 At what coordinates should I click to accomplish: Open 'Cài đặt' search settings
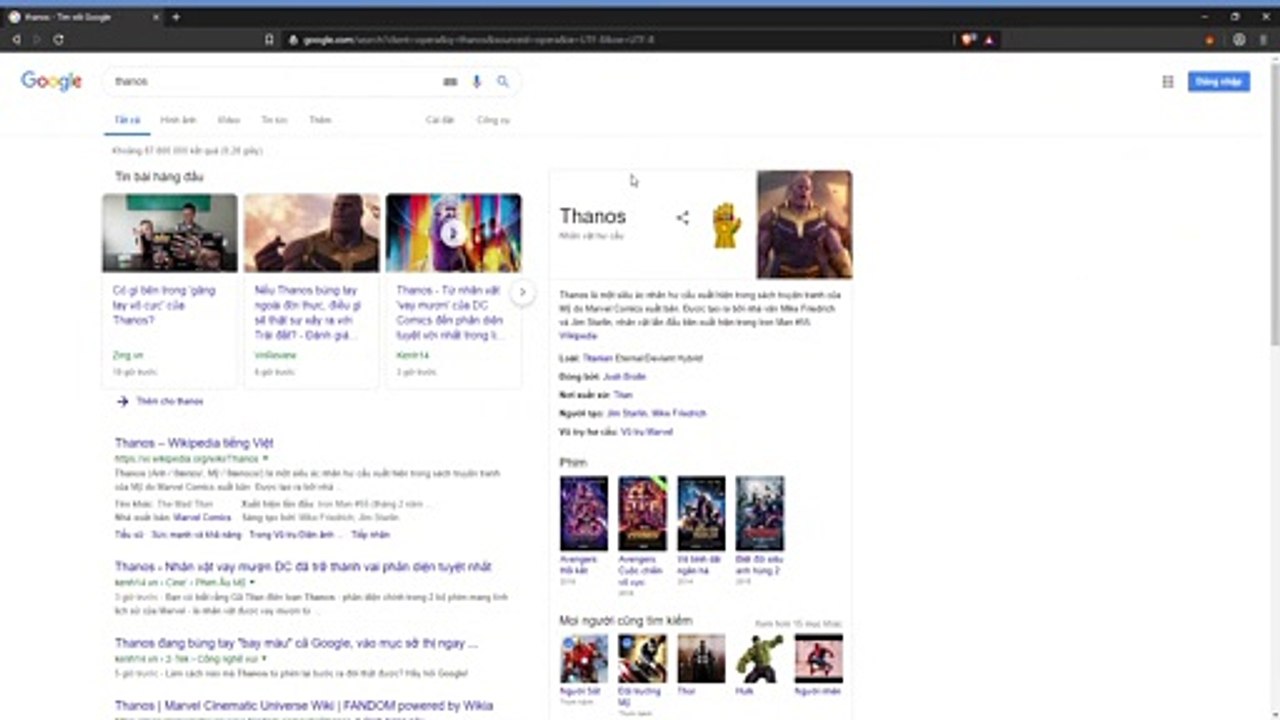440,120
